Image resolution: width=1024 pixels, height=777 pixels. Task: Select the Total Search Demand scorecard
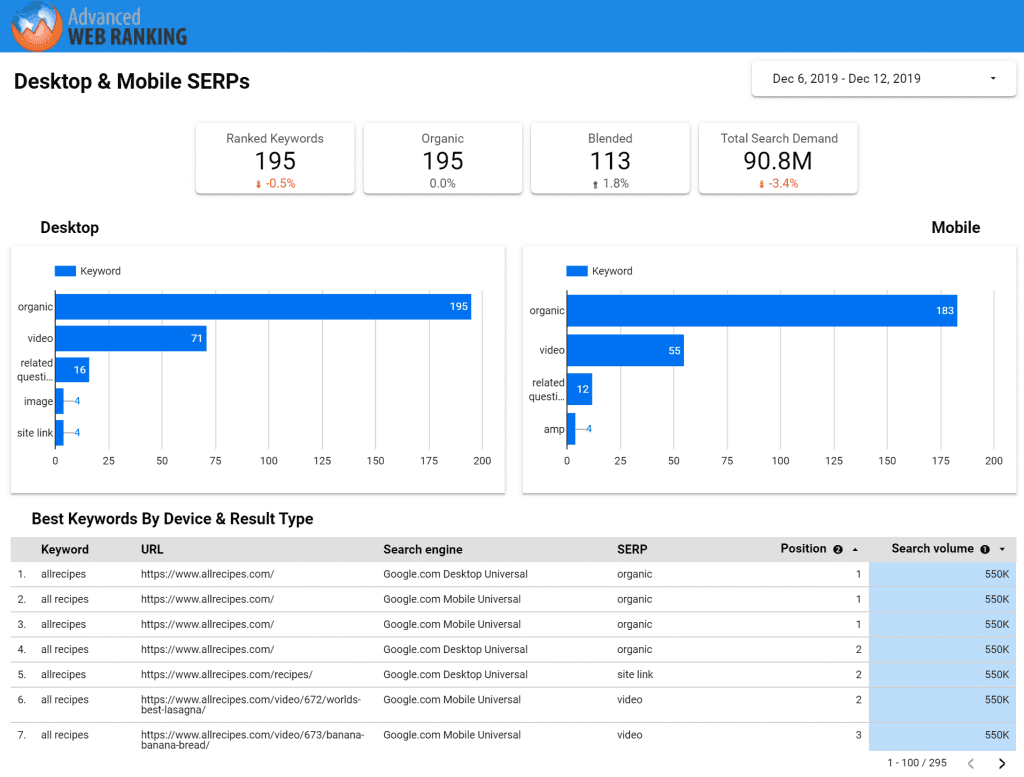[778, 159]
